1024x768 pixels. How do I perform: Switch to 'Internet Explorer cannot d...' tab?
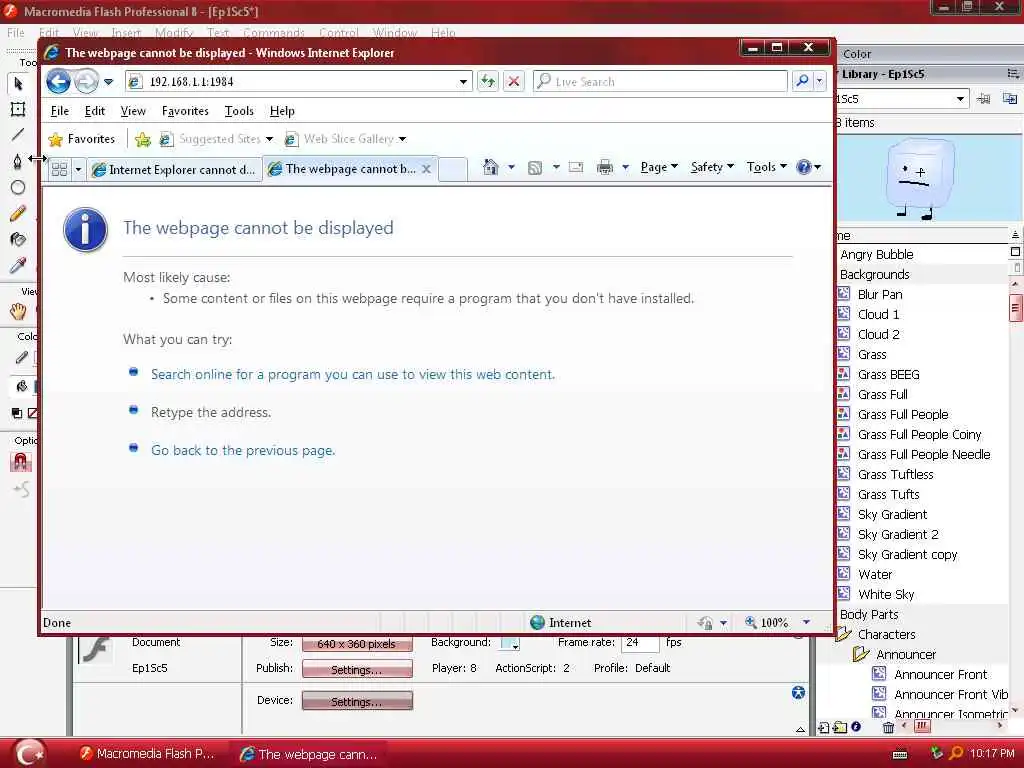coord(174,170)
